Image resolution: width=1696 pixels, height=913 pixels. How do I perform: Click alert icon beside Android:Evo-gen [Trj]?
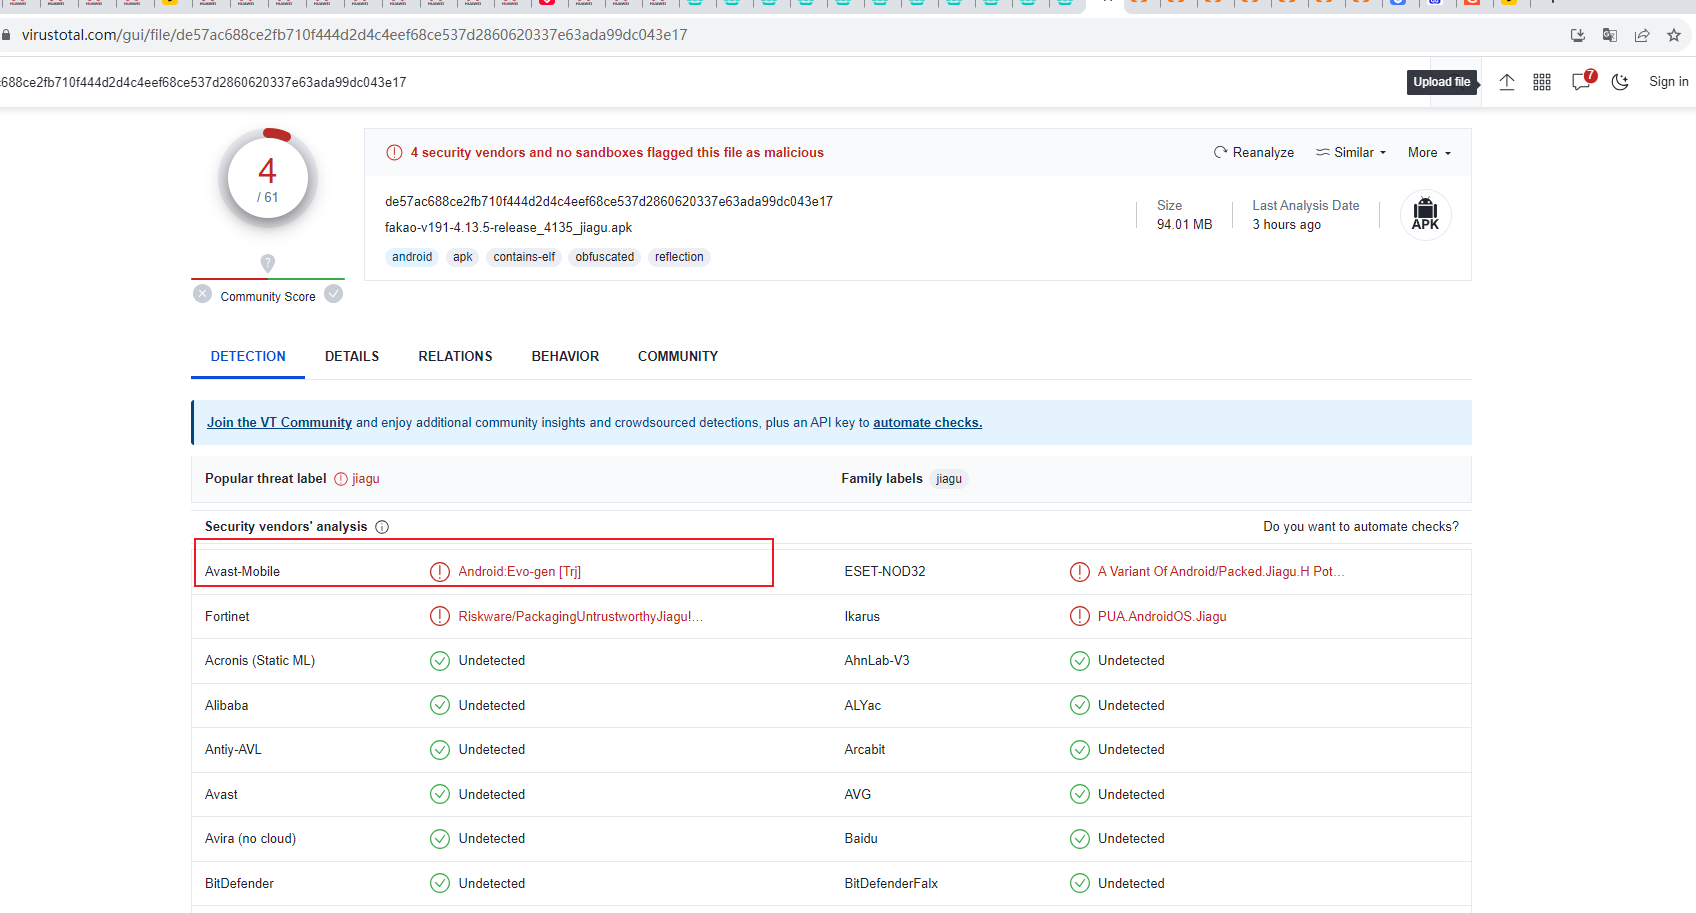point(440,572)
